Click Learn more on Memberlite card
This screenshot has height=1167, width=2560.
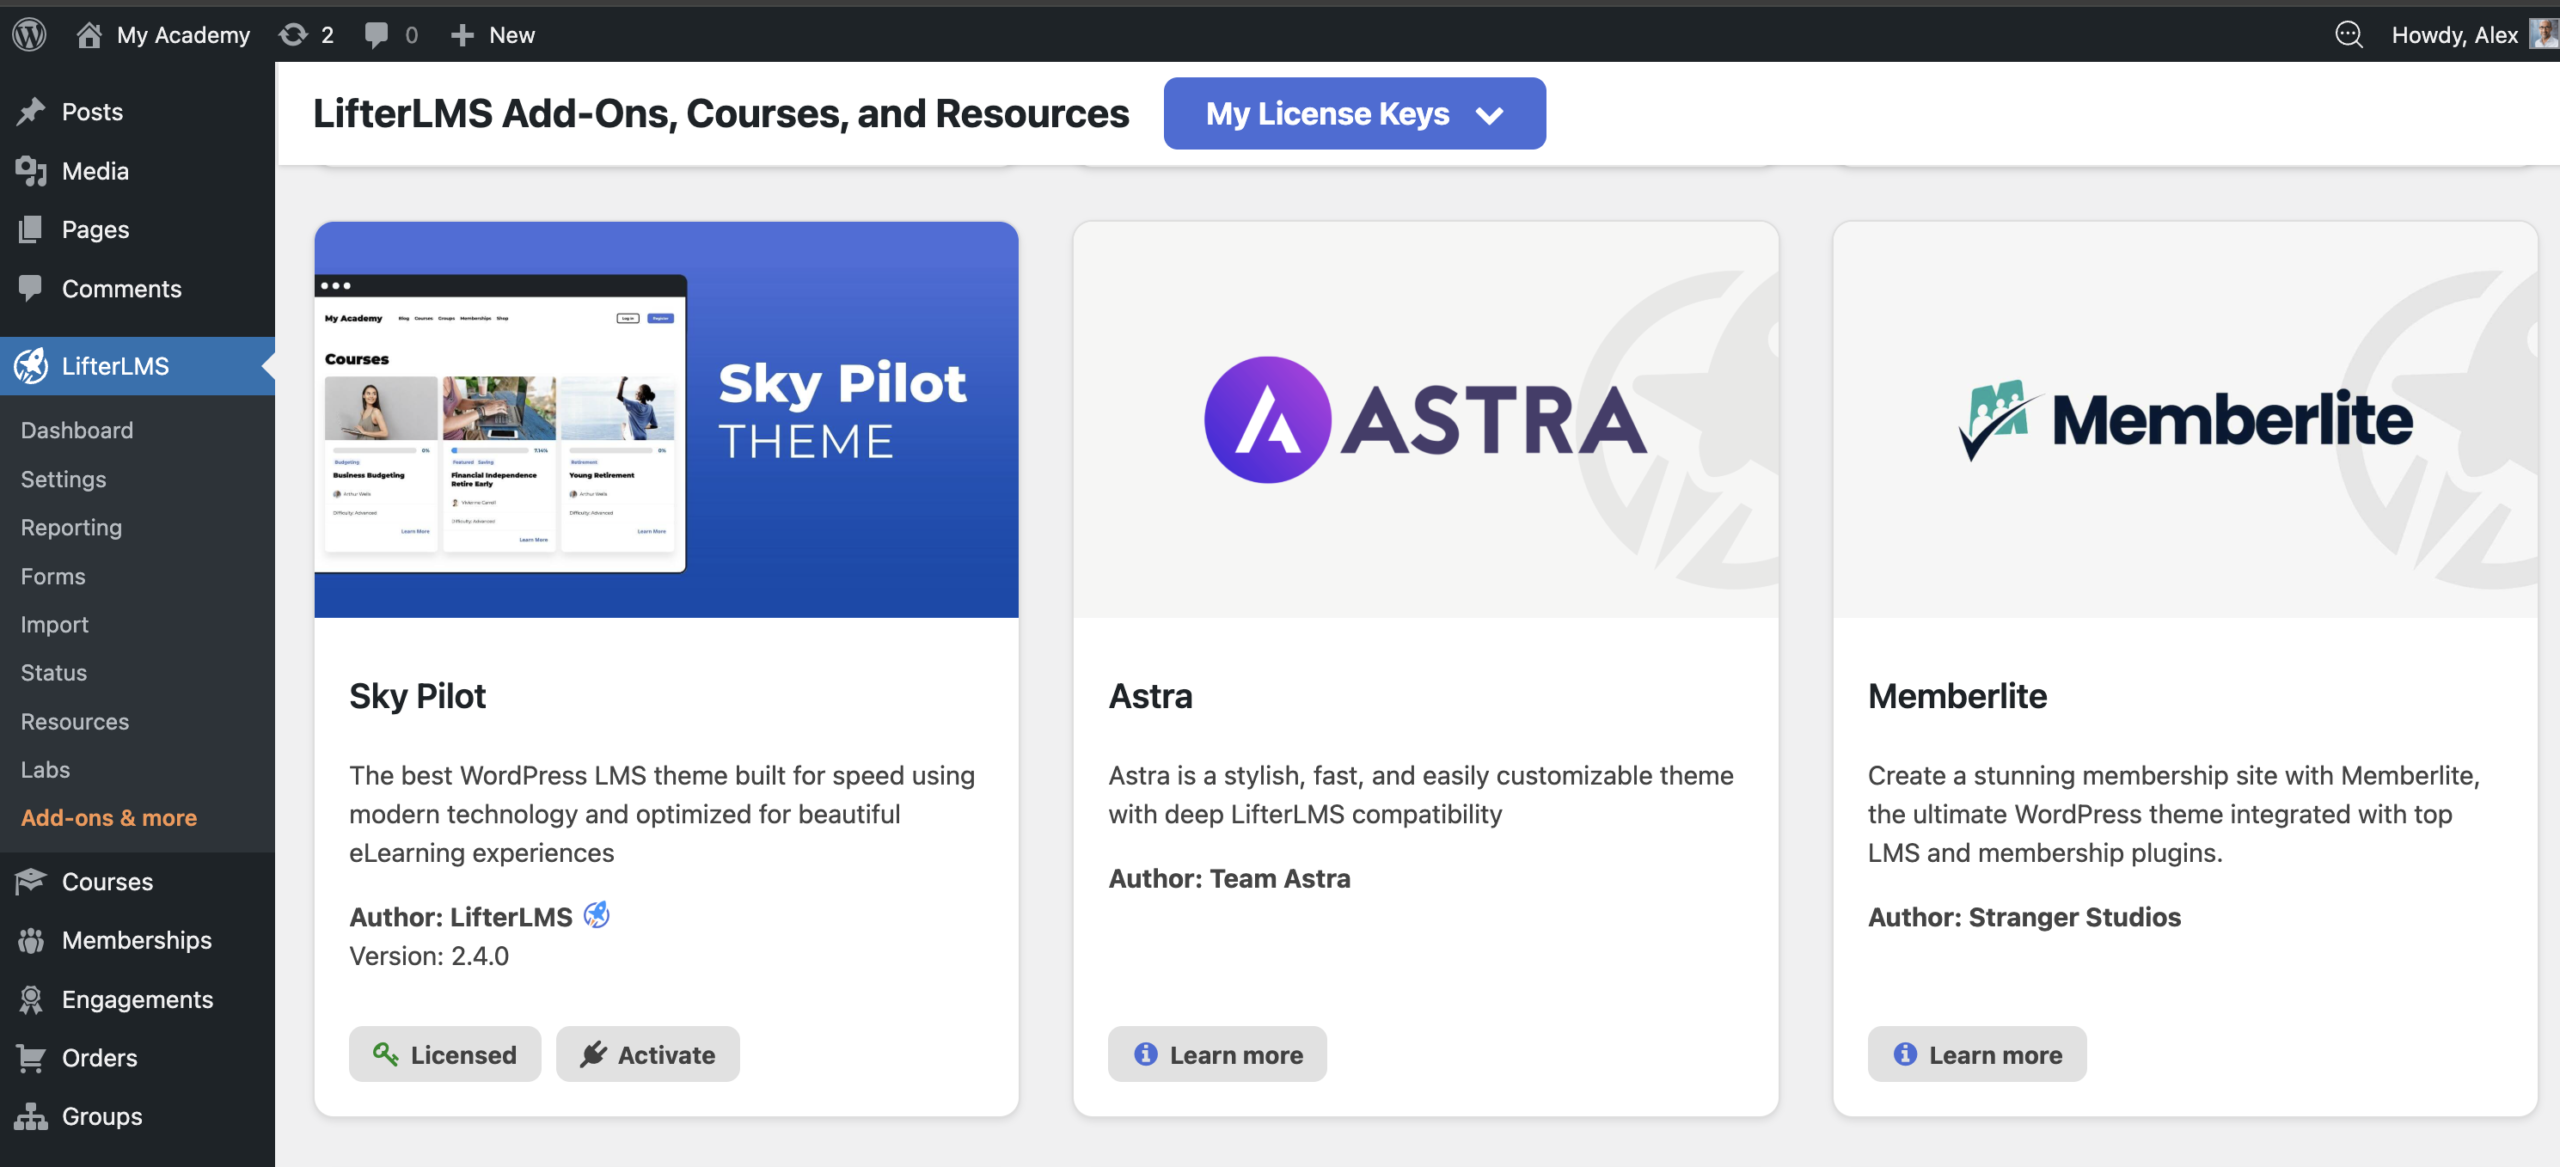click(x=1977, y=1054)
